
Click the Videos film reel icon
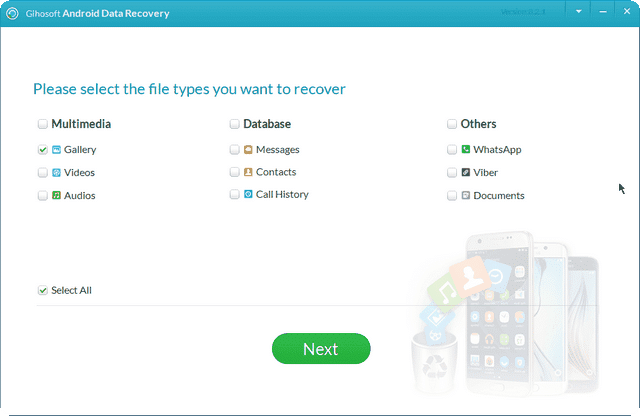coord(56,172)
